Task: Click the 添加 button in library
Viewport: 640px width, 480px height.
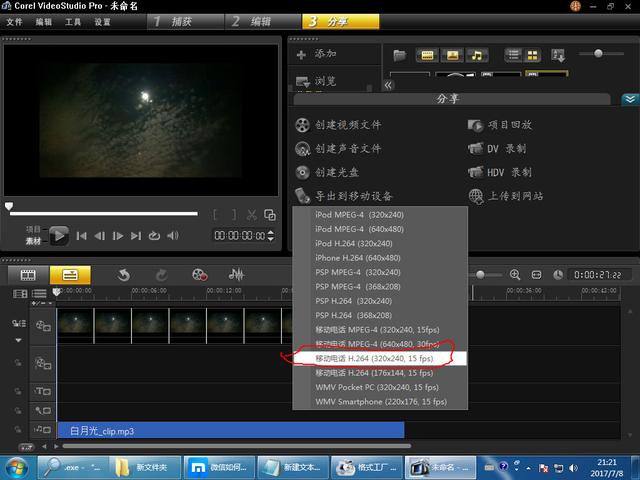Action: [316, 54]
